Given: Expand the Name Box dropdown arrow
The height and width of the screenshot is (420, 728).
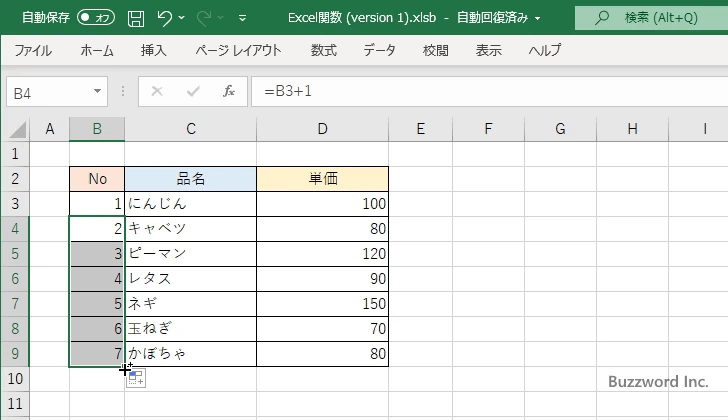Looking at the screenshot, I should click(97, 91).
